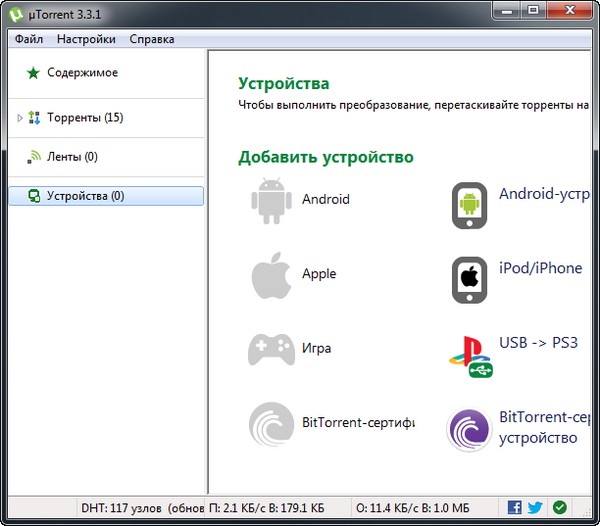
Task: Click the green checkmark network status icon
Action: [559, 508]
